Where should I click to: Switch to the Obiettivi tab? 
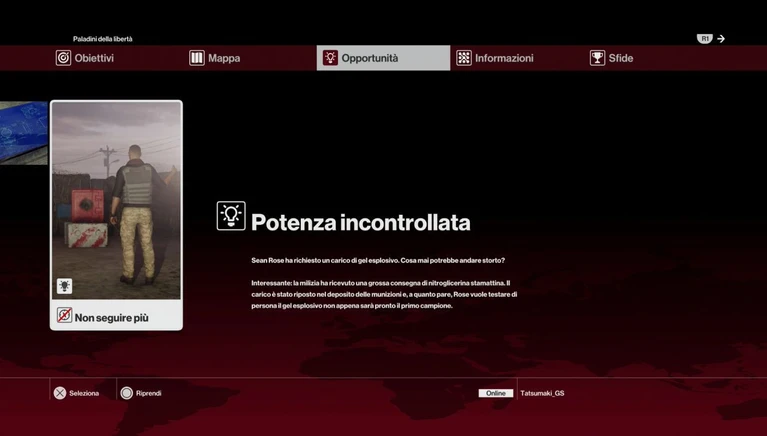click(94, 58)
